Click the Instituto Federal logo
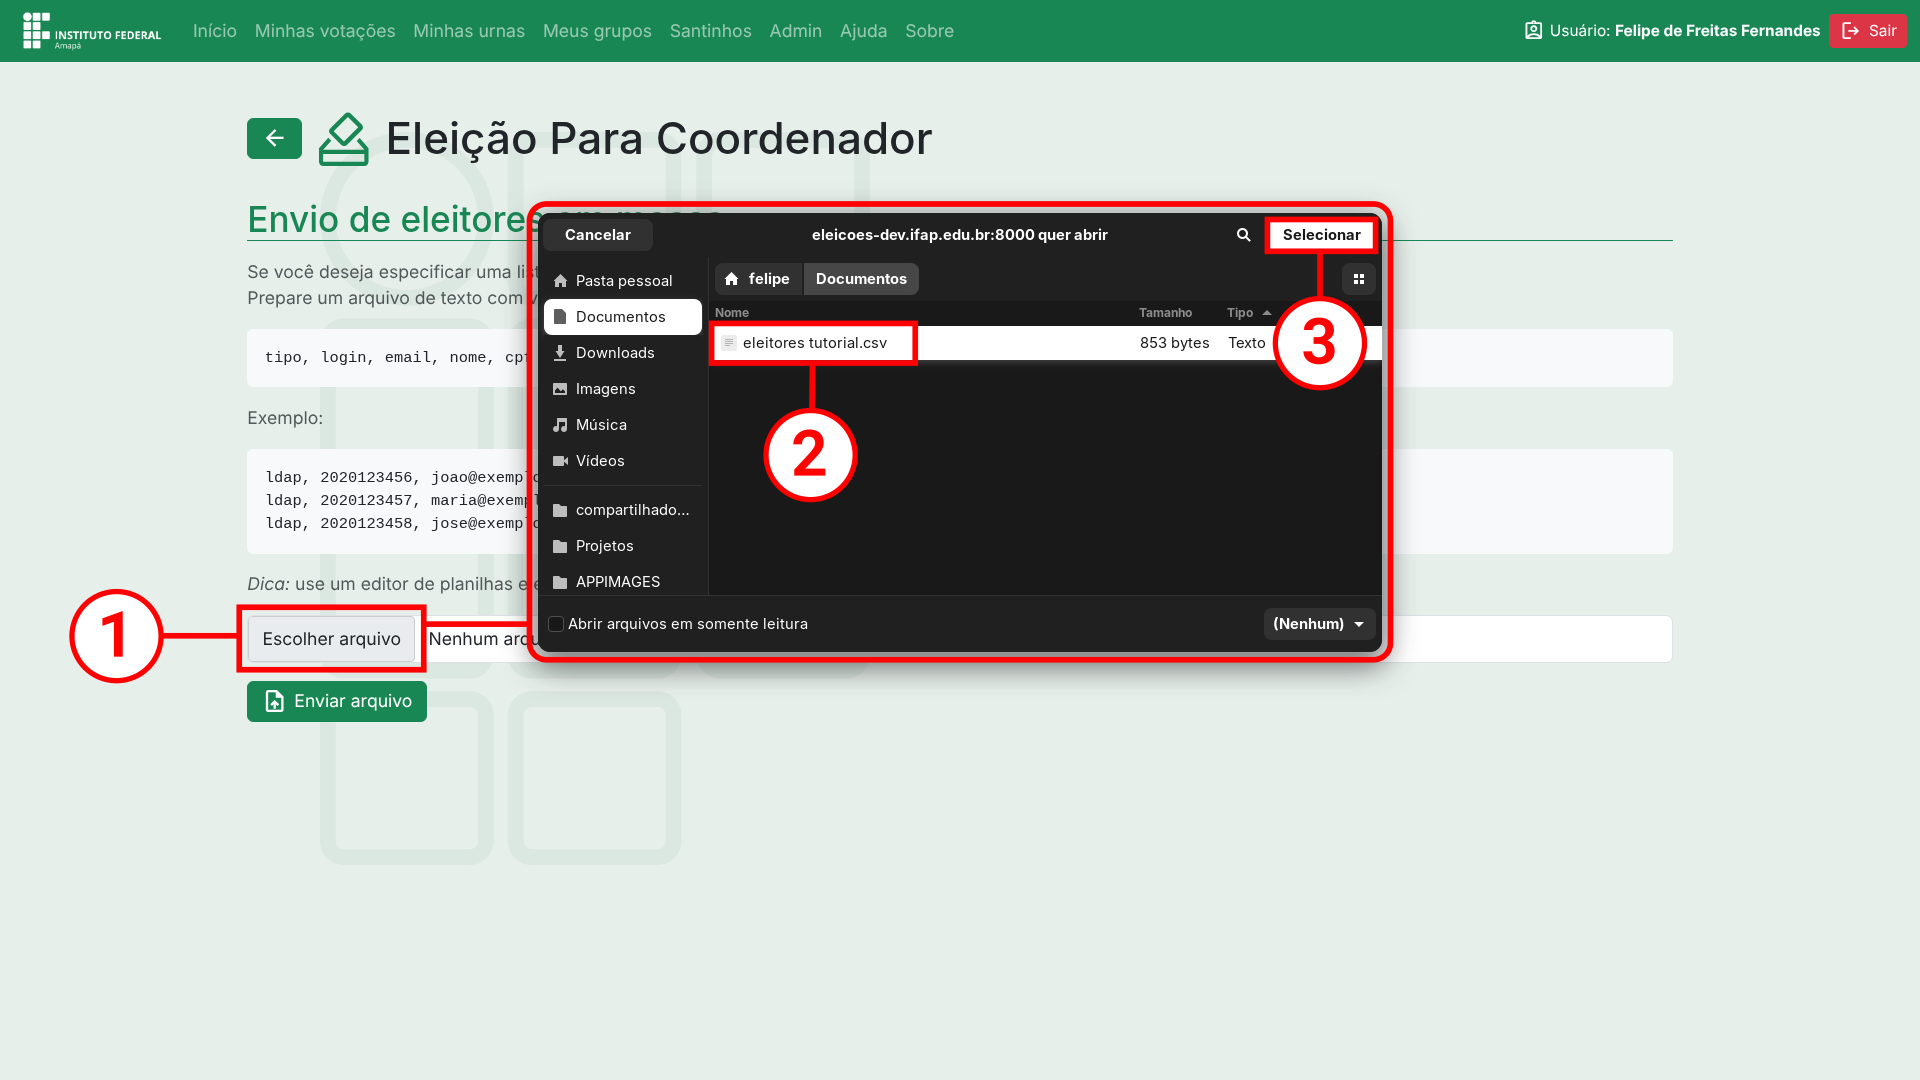The image size is (1920, 1080). pyautogui.click(x=92, y=31)
